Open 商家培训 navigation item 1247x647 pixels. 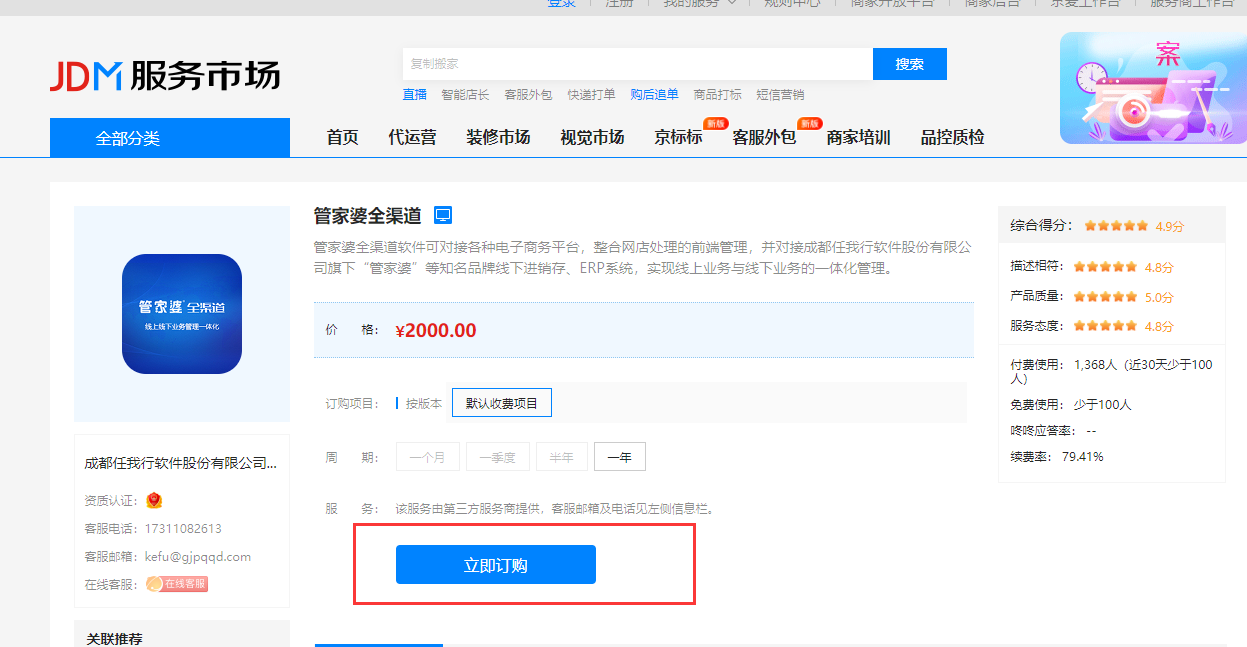(x=858, y=138)
